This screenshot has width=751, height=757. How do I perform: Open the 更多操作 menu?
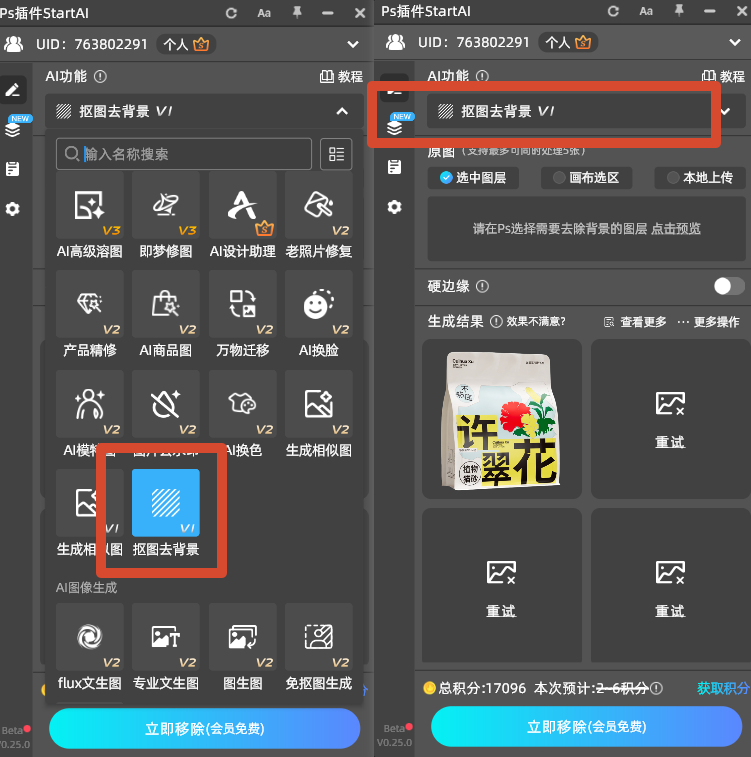pos(708,322)
